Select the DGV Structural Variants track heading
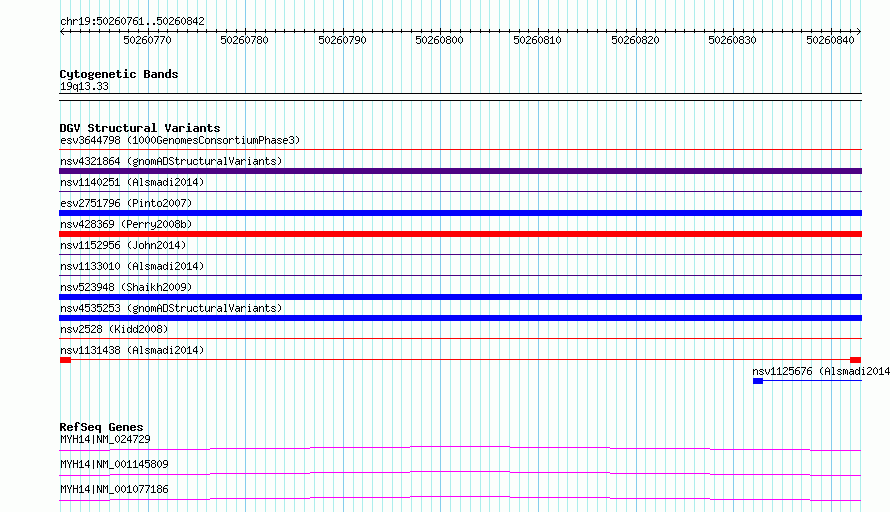Viewport: 890px width, 512px height. pyautogui.click(x=140, y=128)
